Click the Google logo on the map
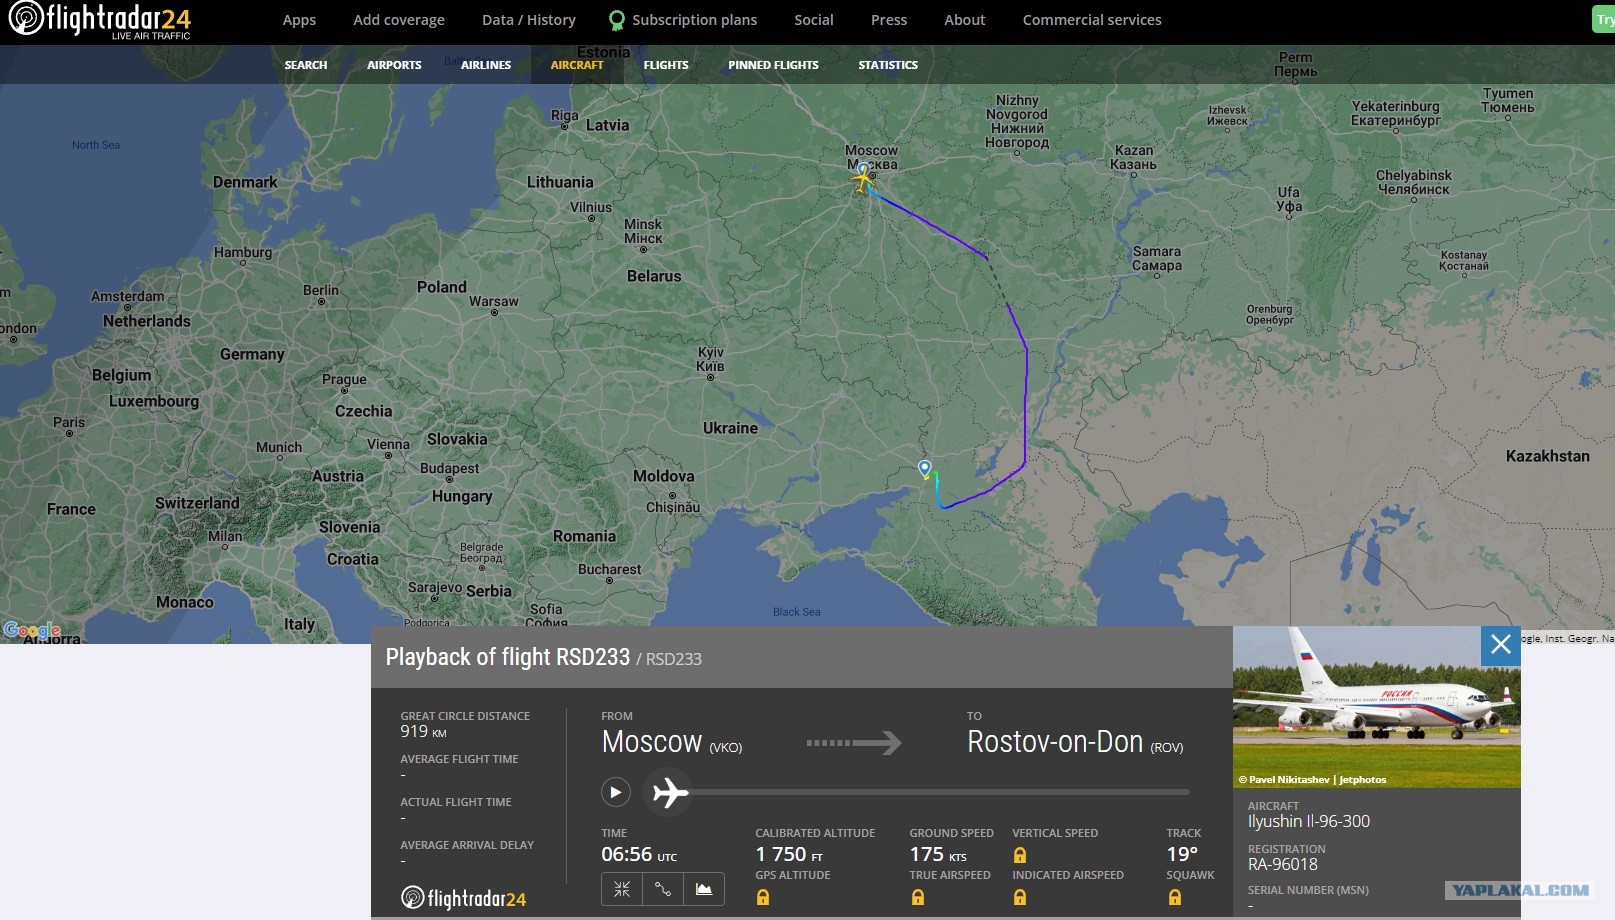 tap(32, 630)
